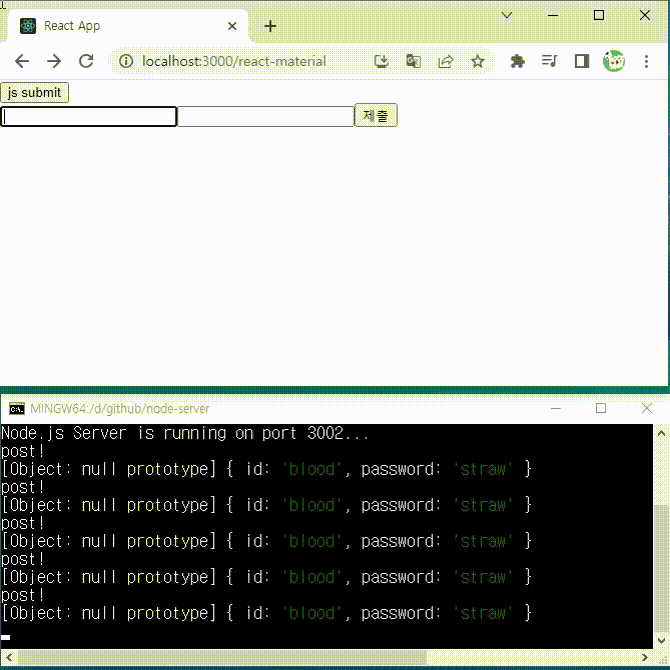The image size is (670, 670).
Task: Open a new browser tab
Action: [270, 26]
